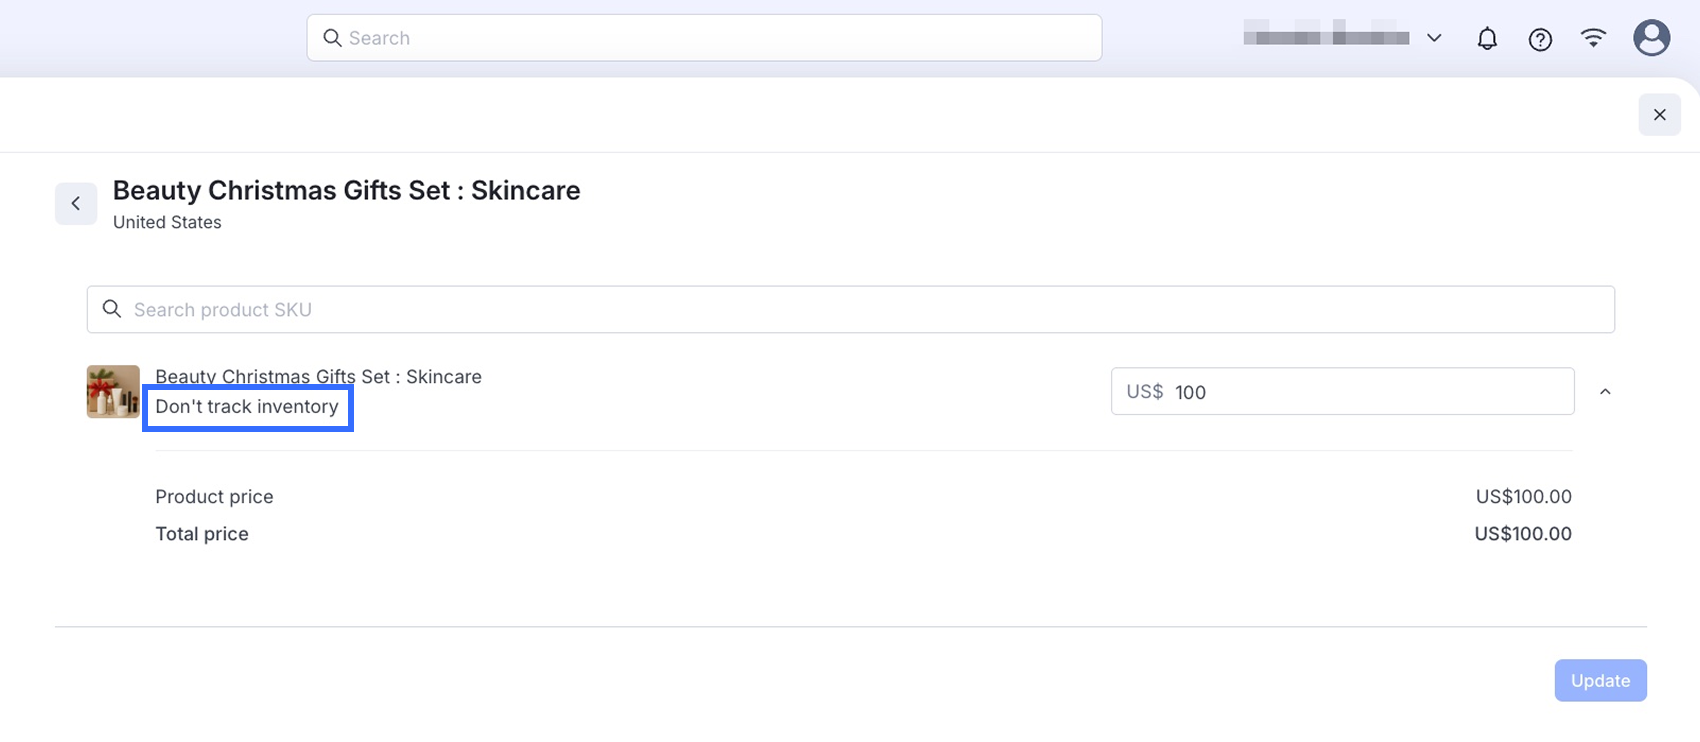Click the "Don't track inventory" label
Screen dimensions: 1700x742
coord(247,407)
